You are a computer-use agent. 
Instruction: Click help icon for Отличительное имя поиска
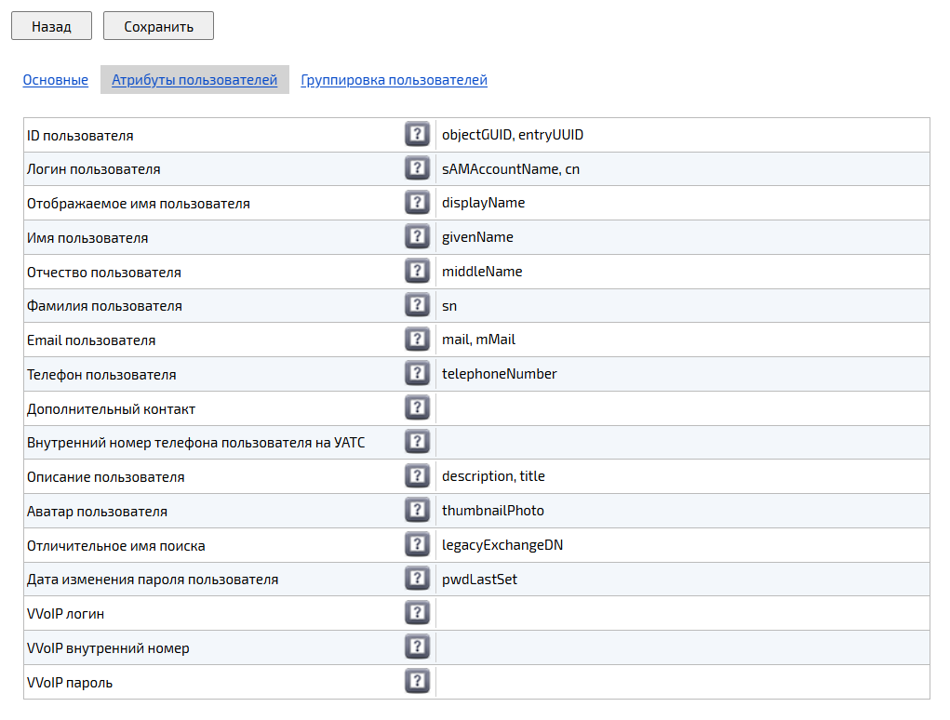417,545
